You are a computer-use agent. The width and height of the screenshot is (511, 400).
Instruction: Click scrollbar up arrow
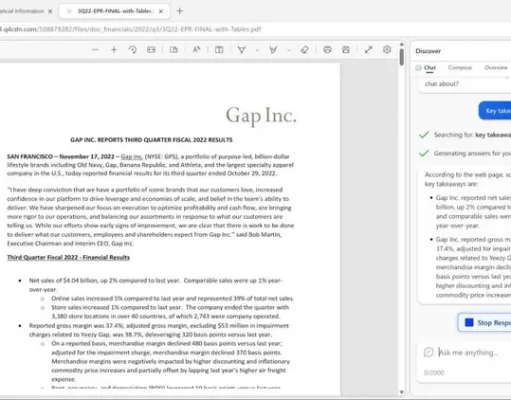[402, 44]
